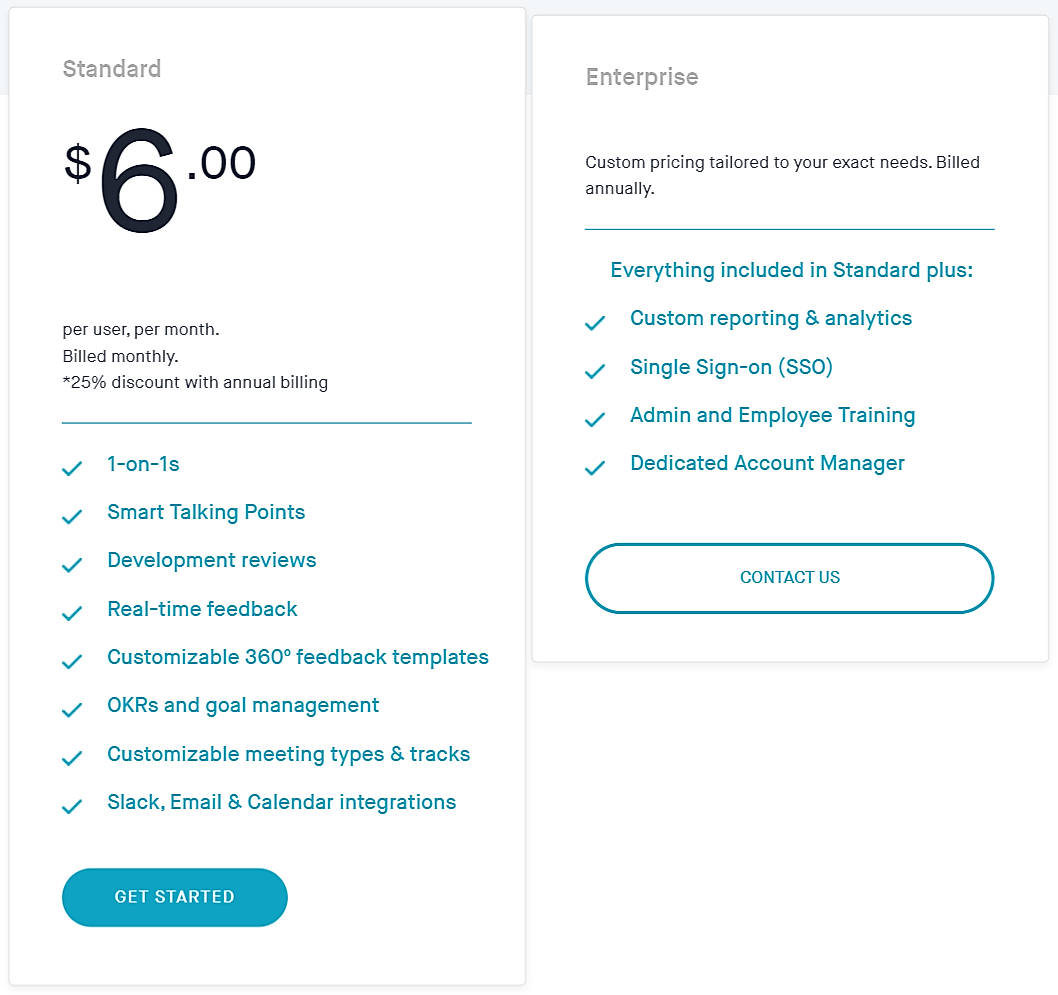Click the Custom pricing description text
The width and height of the screenshot is (1058, 995).
(781, 174)
